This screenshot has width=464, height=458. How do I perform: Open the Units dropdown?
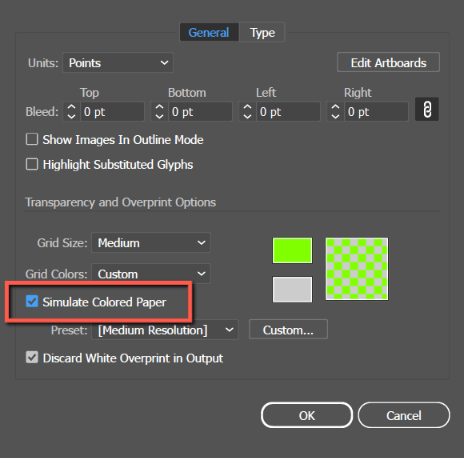coord(118,63)
